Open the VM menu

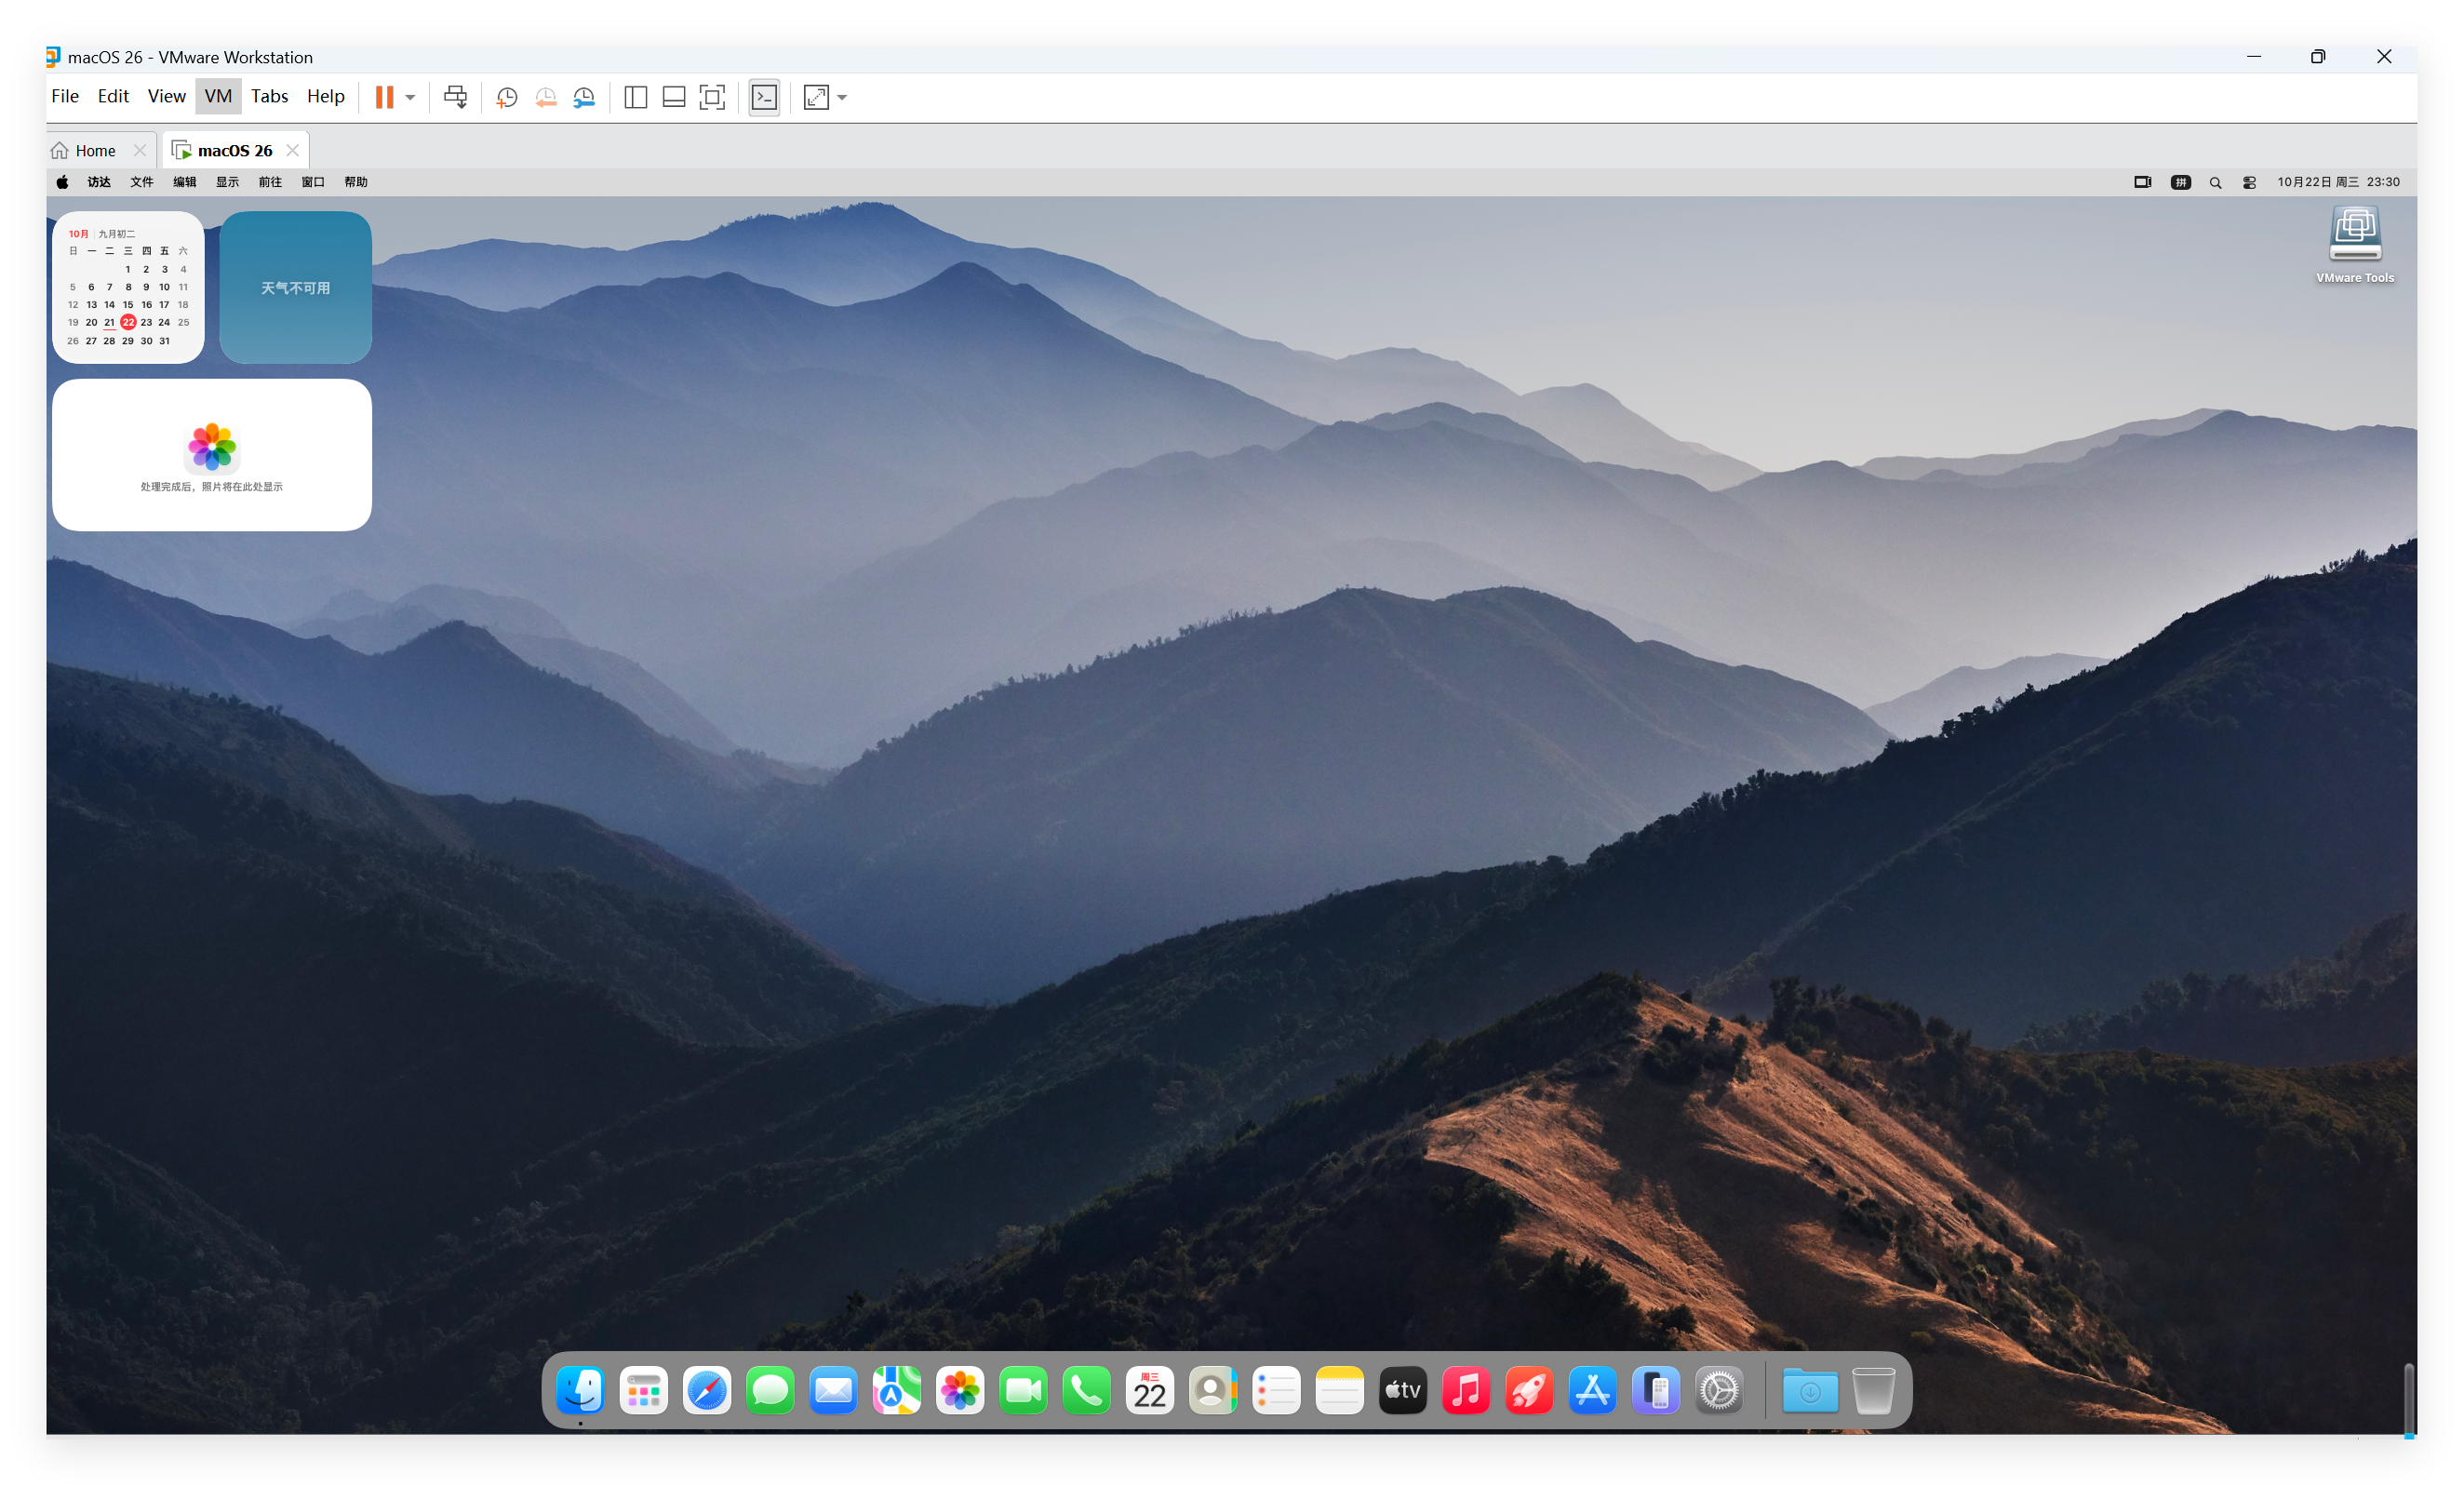pyautogui.click(x=217, y=96)
